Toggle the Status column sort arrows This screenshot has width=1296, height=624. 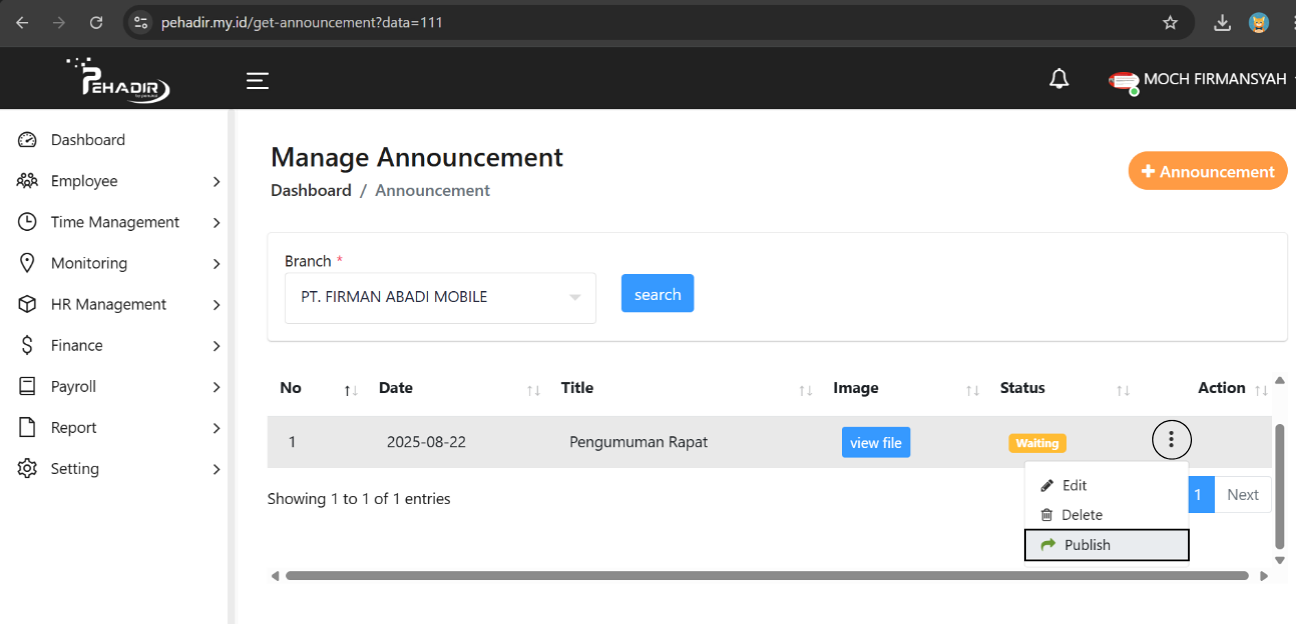click(x=1122, y=391)
